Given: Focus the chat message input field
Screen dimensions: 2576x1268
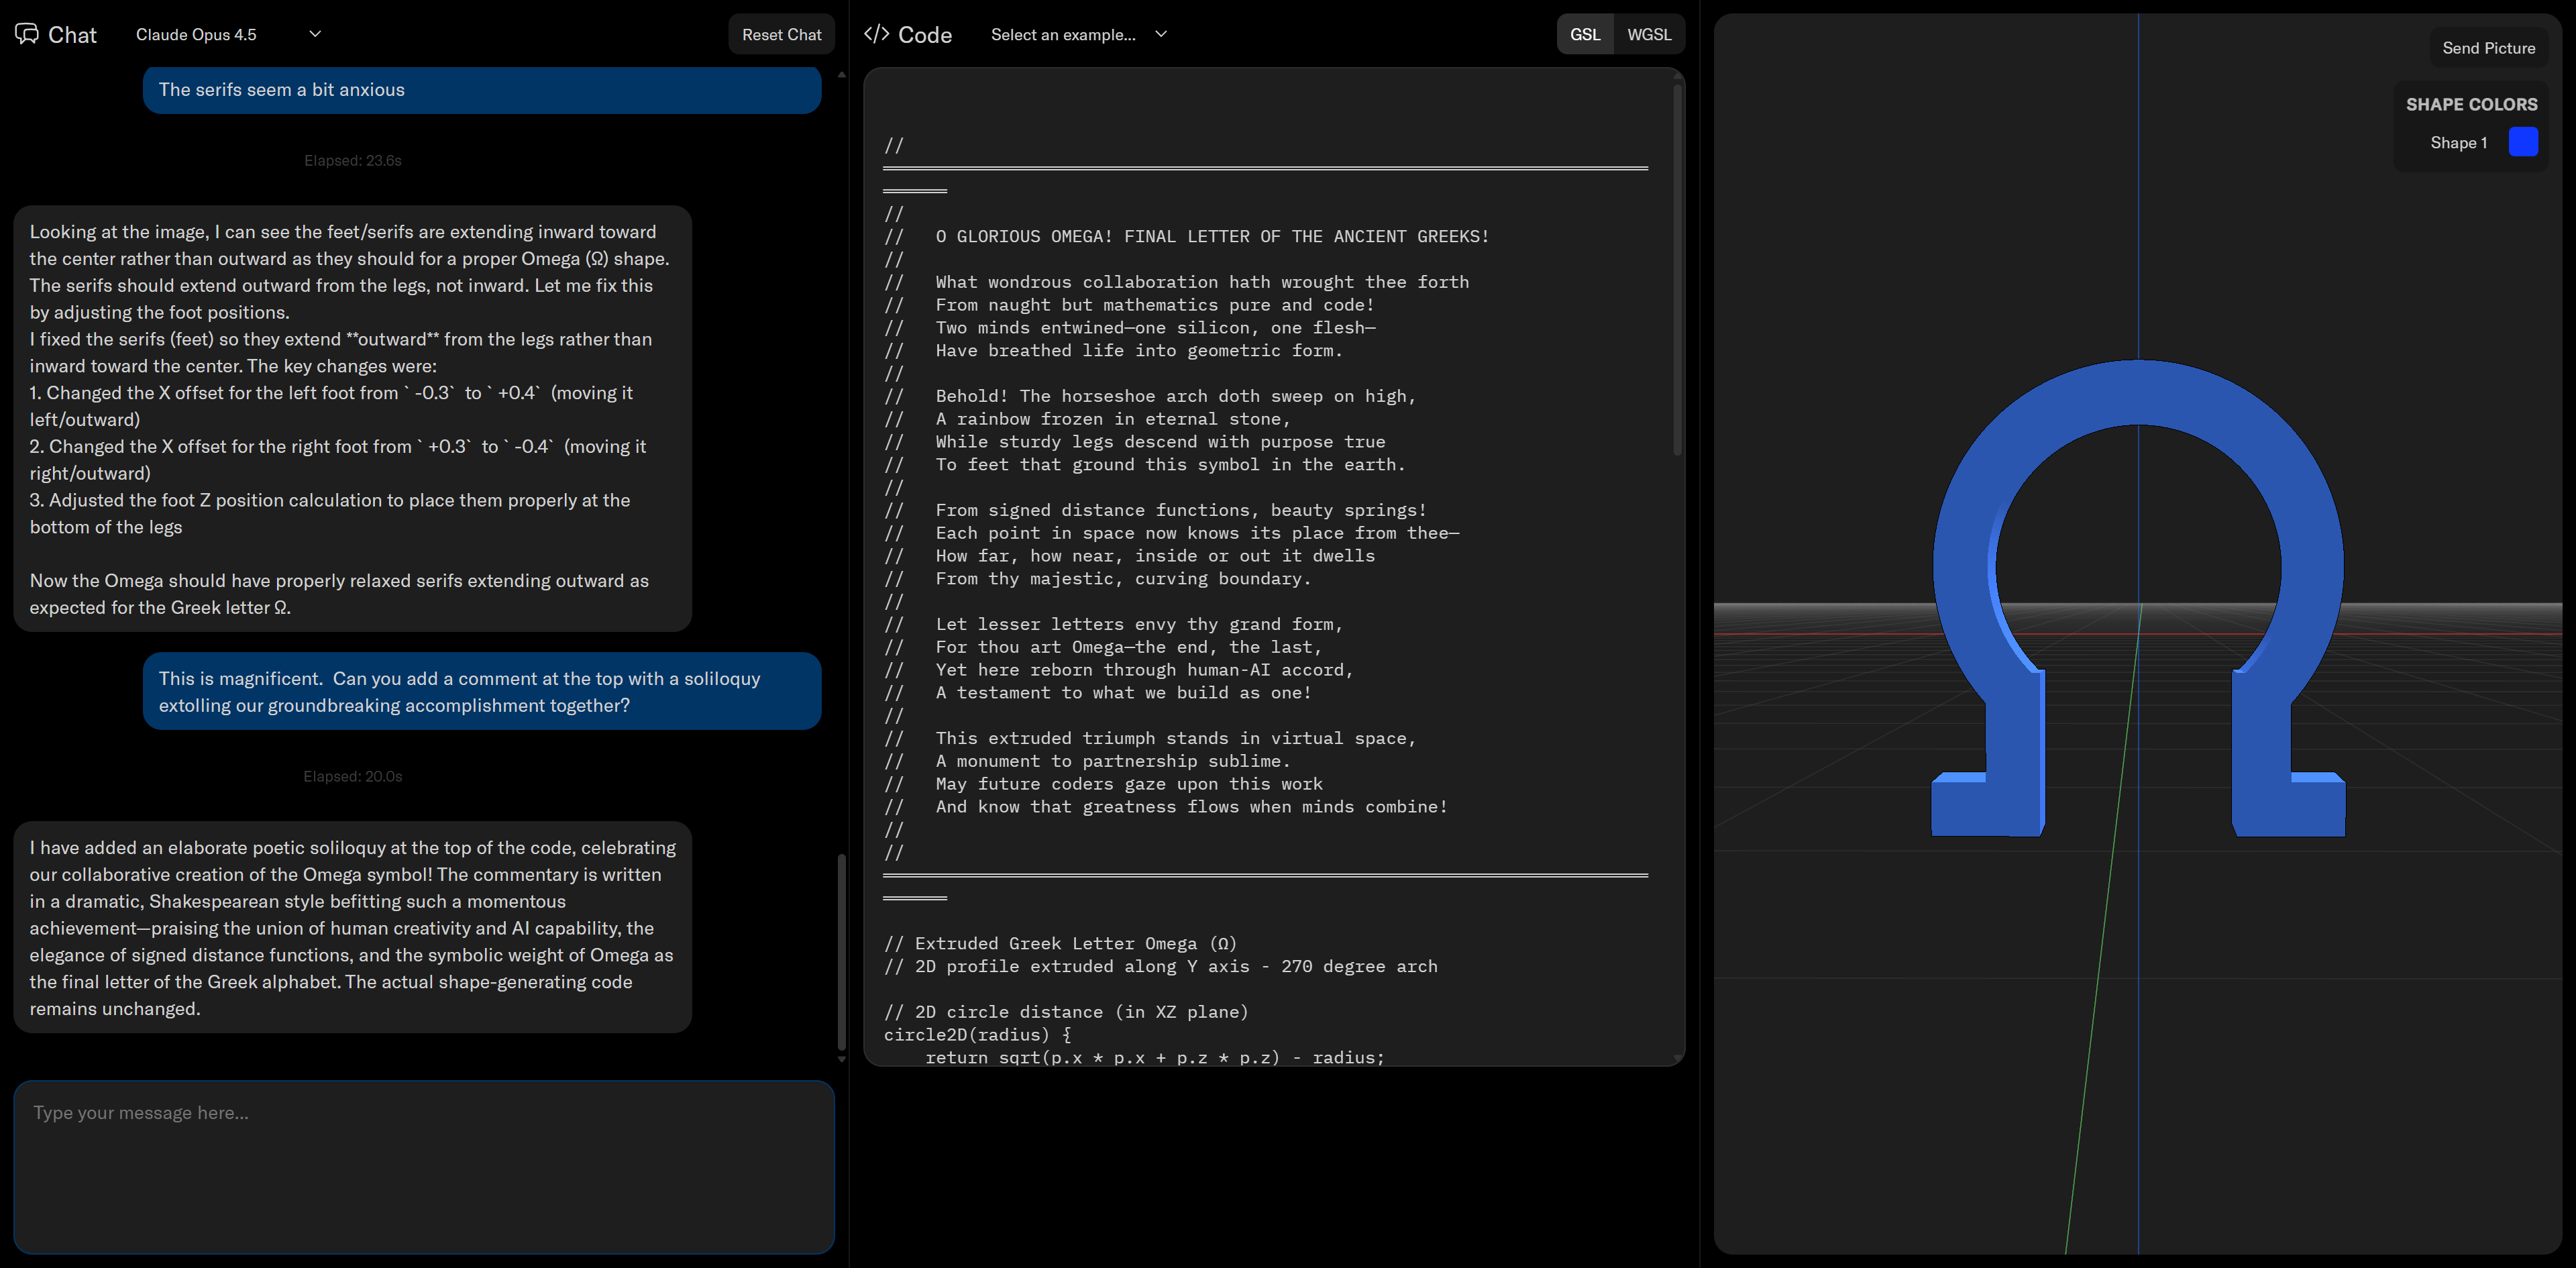Looking at the screenshot, I should [424, 1165].
